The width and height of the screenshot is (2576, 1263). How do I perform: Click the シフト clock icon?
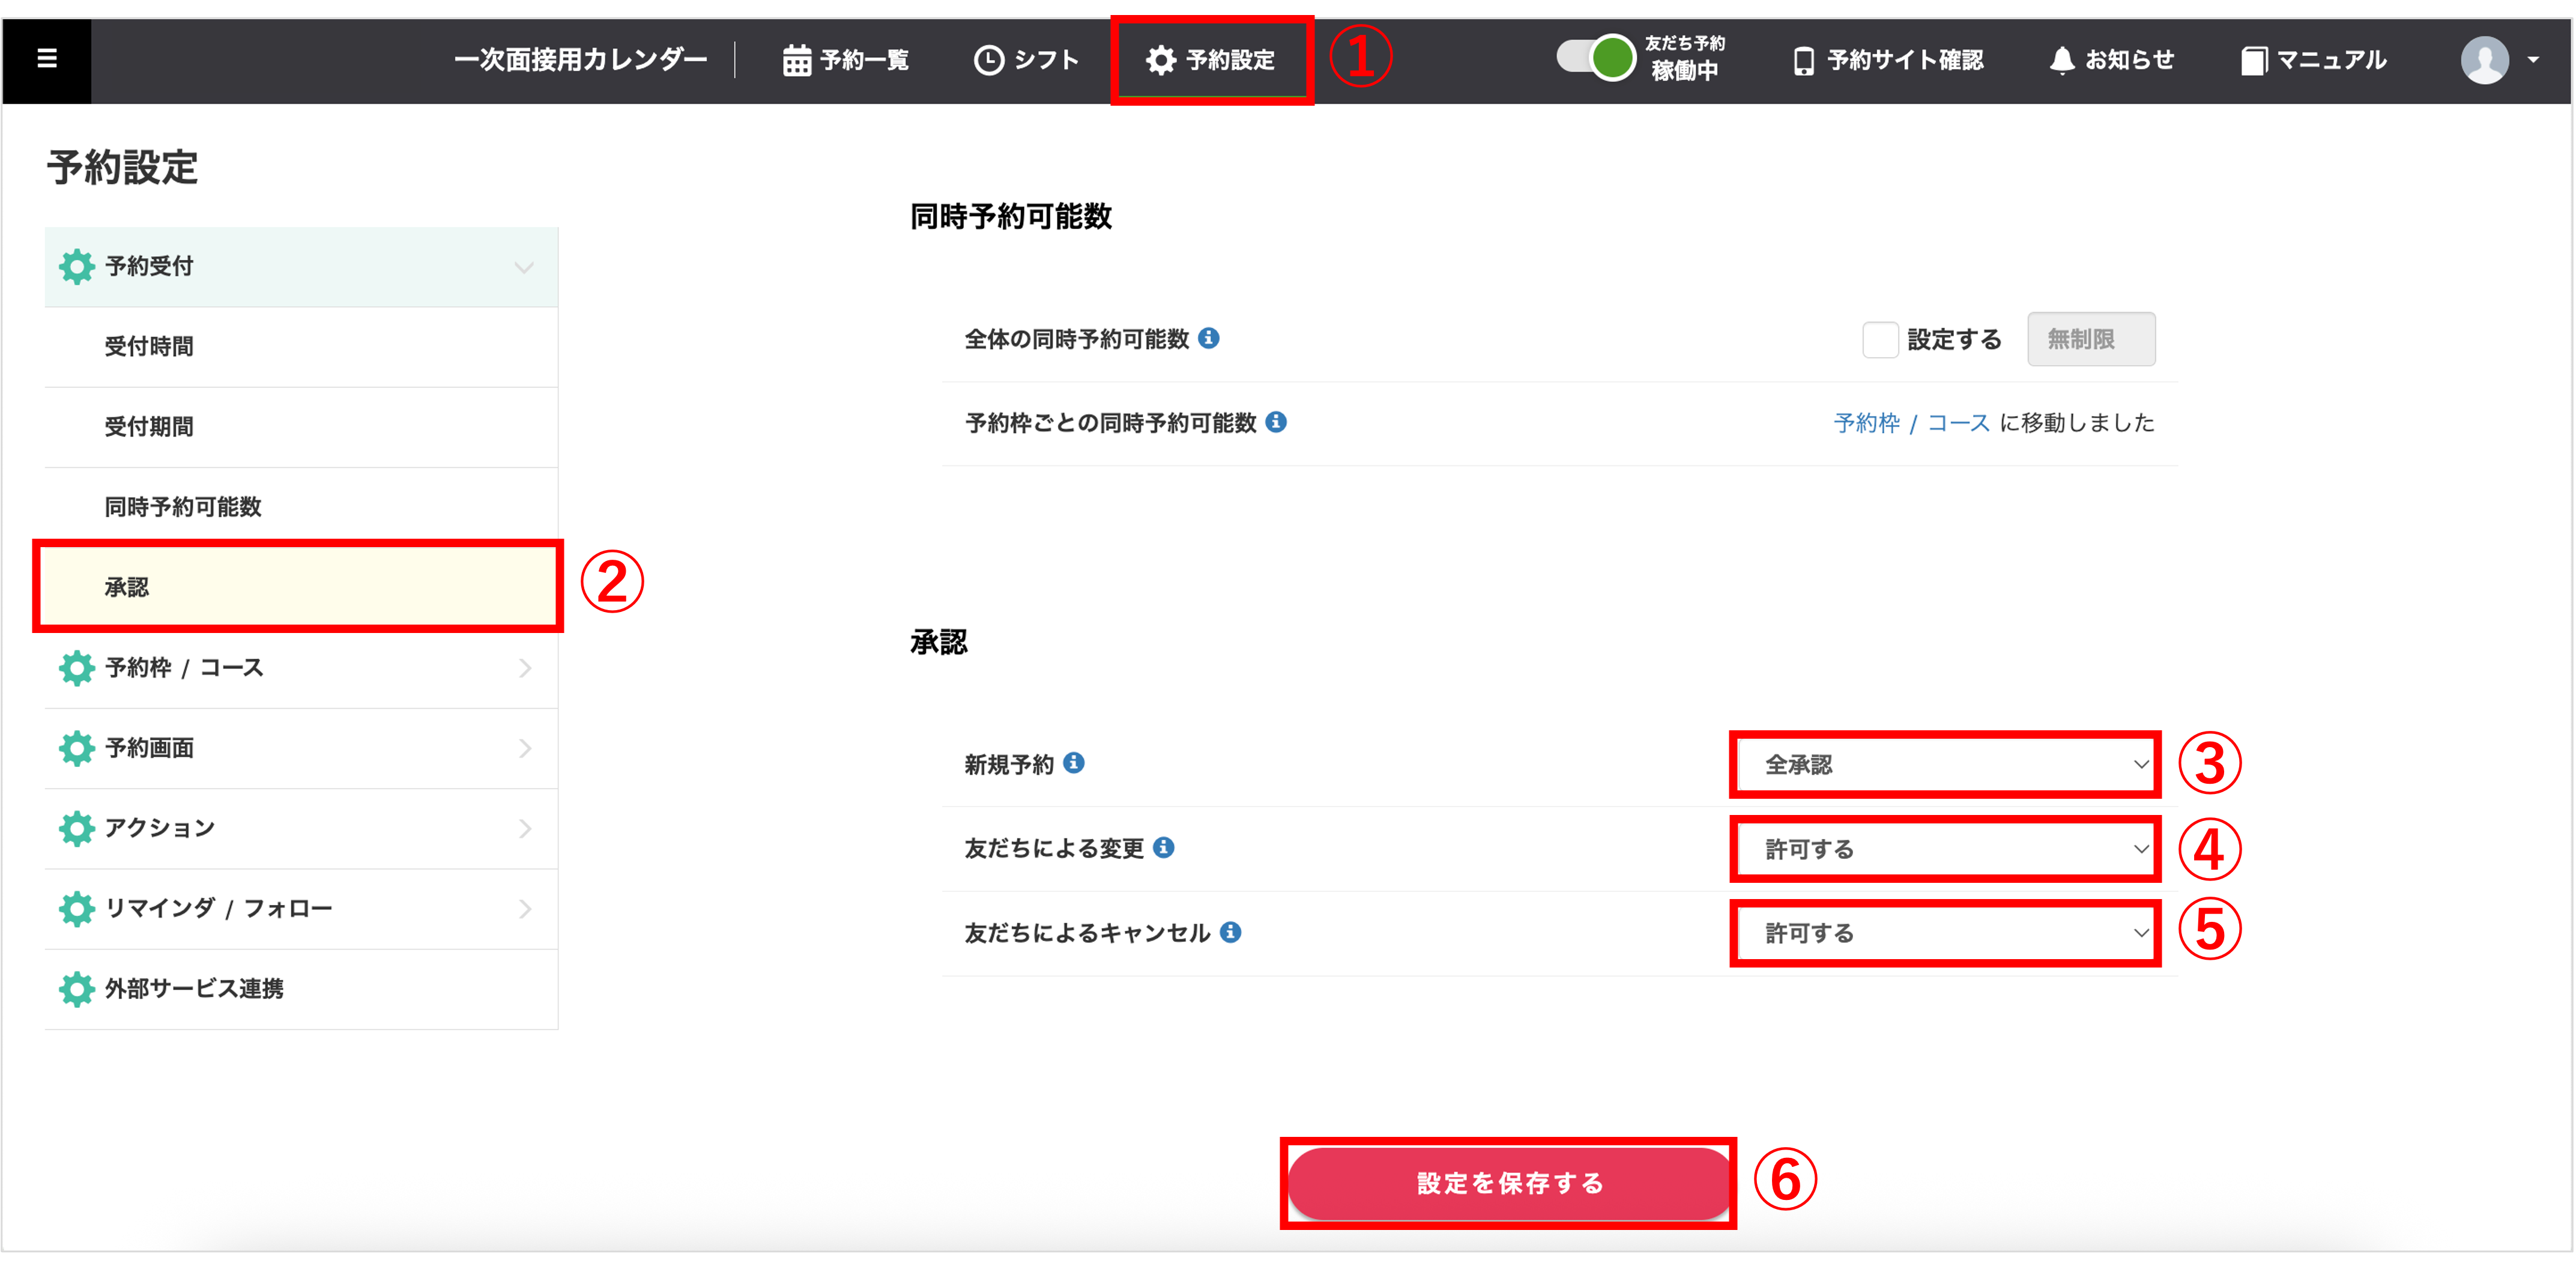[x=988, y=61]
